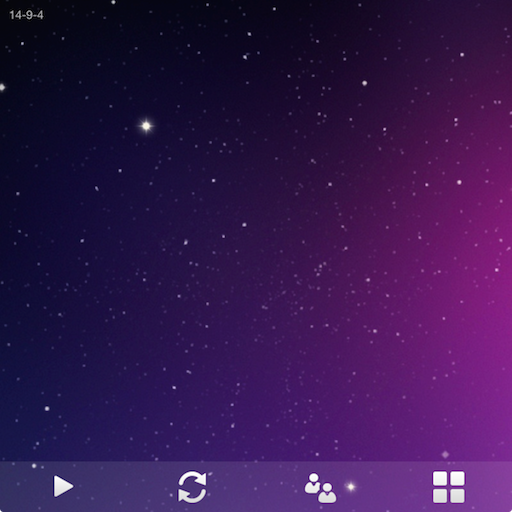Switch player mode with the users icon
The height and width of the screenshot is (512, 512).
[320, 488]
